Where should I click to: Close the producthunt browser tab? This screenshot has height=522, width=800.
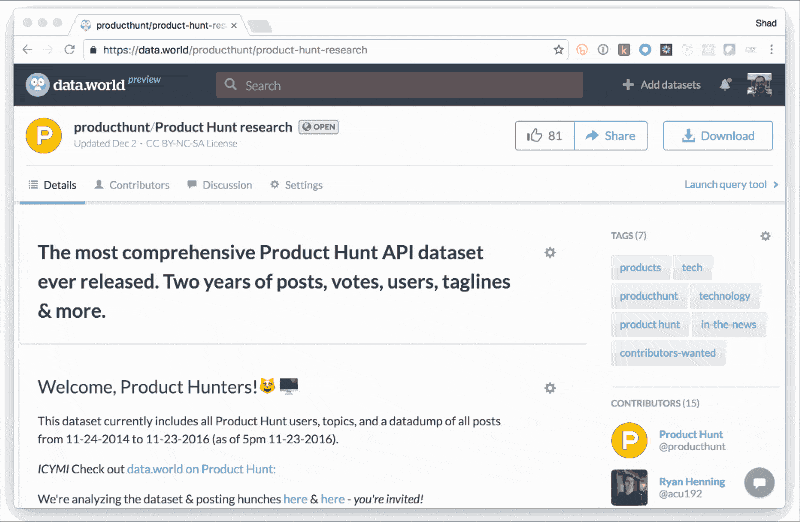point(234,26)
